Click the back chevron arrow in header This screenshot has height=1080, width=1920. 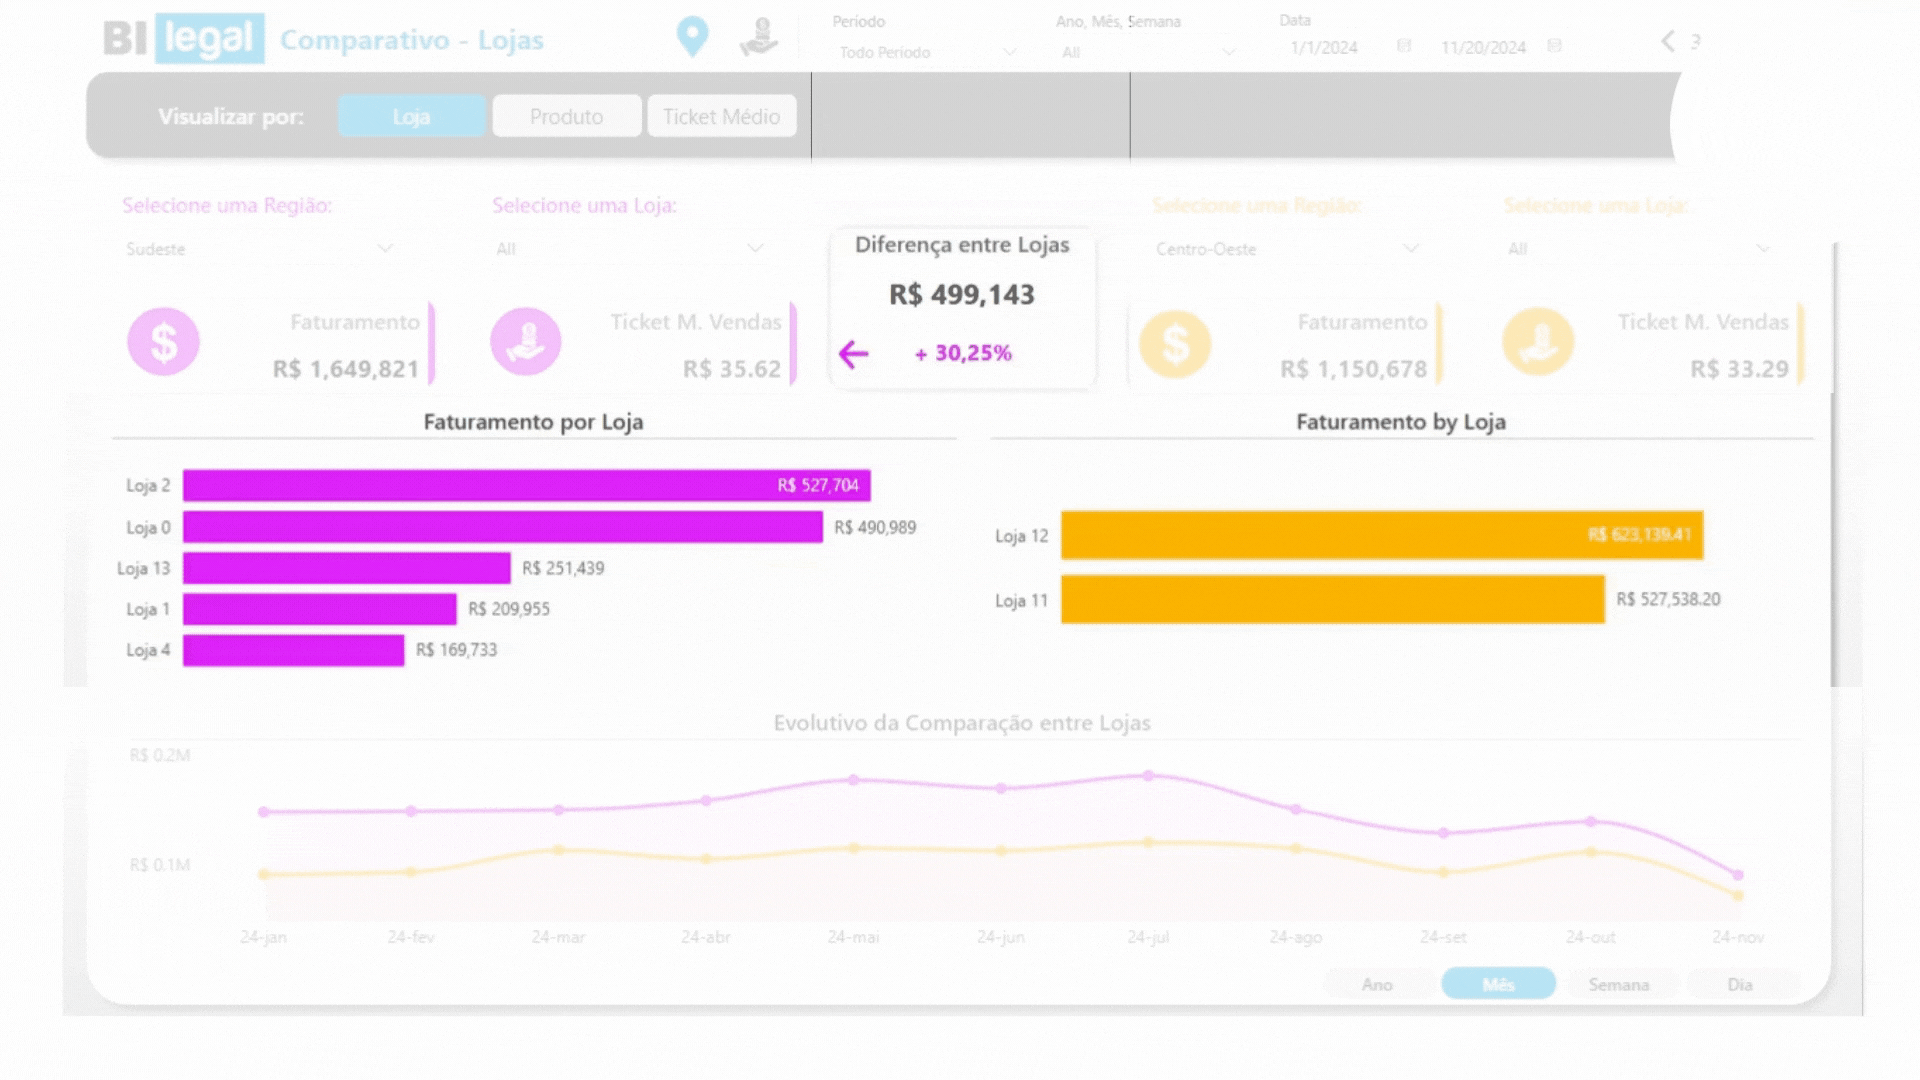pos(1667,41)
